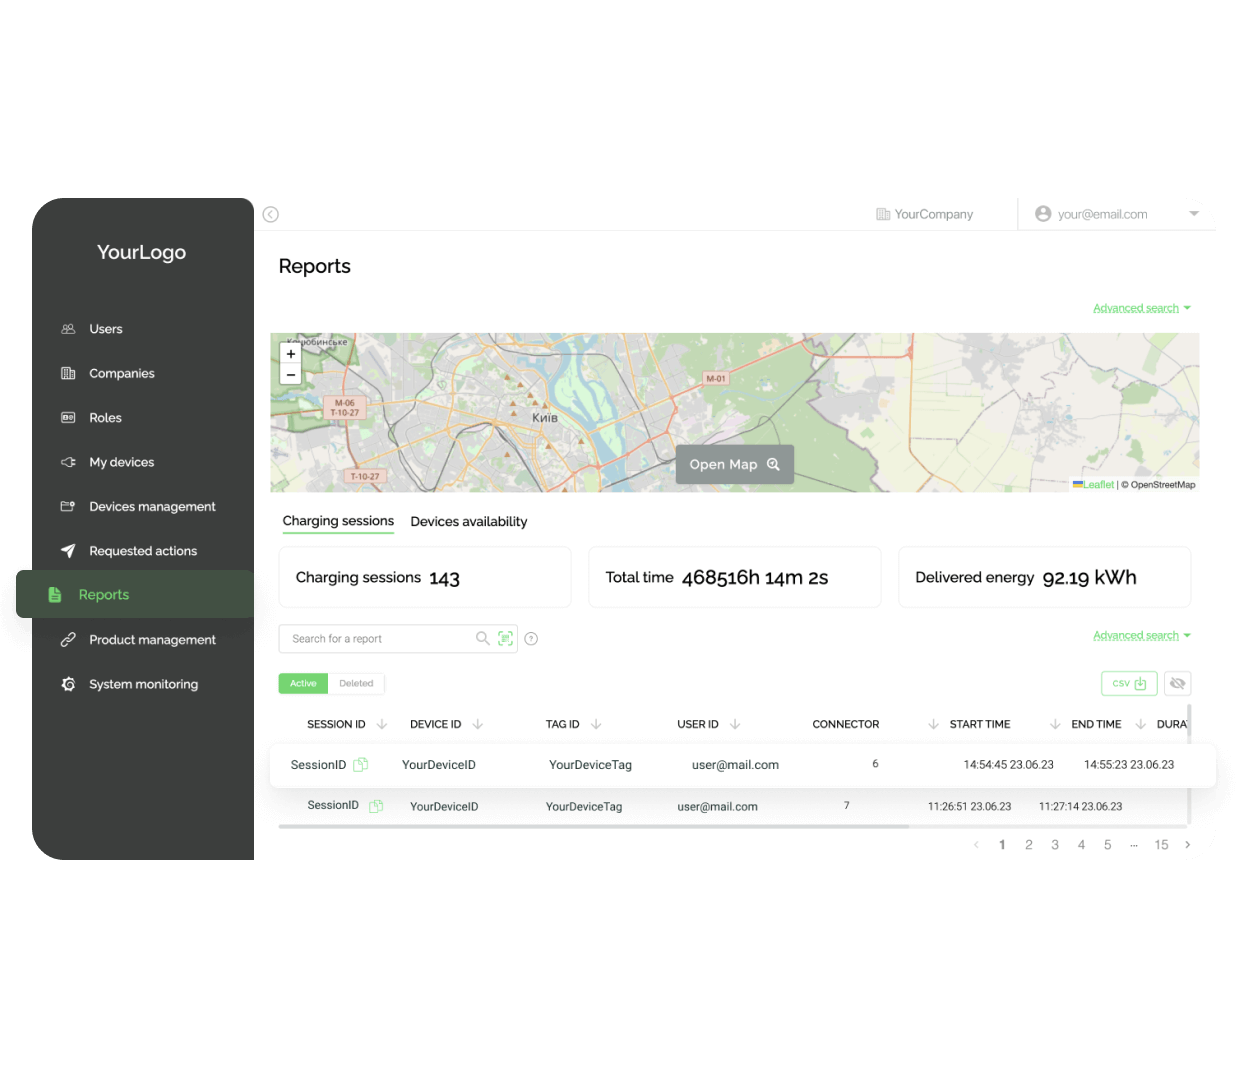The image size is (1246, 1070).
Task: Open System monitoring via its gauge icon
Action: point(68,683)
